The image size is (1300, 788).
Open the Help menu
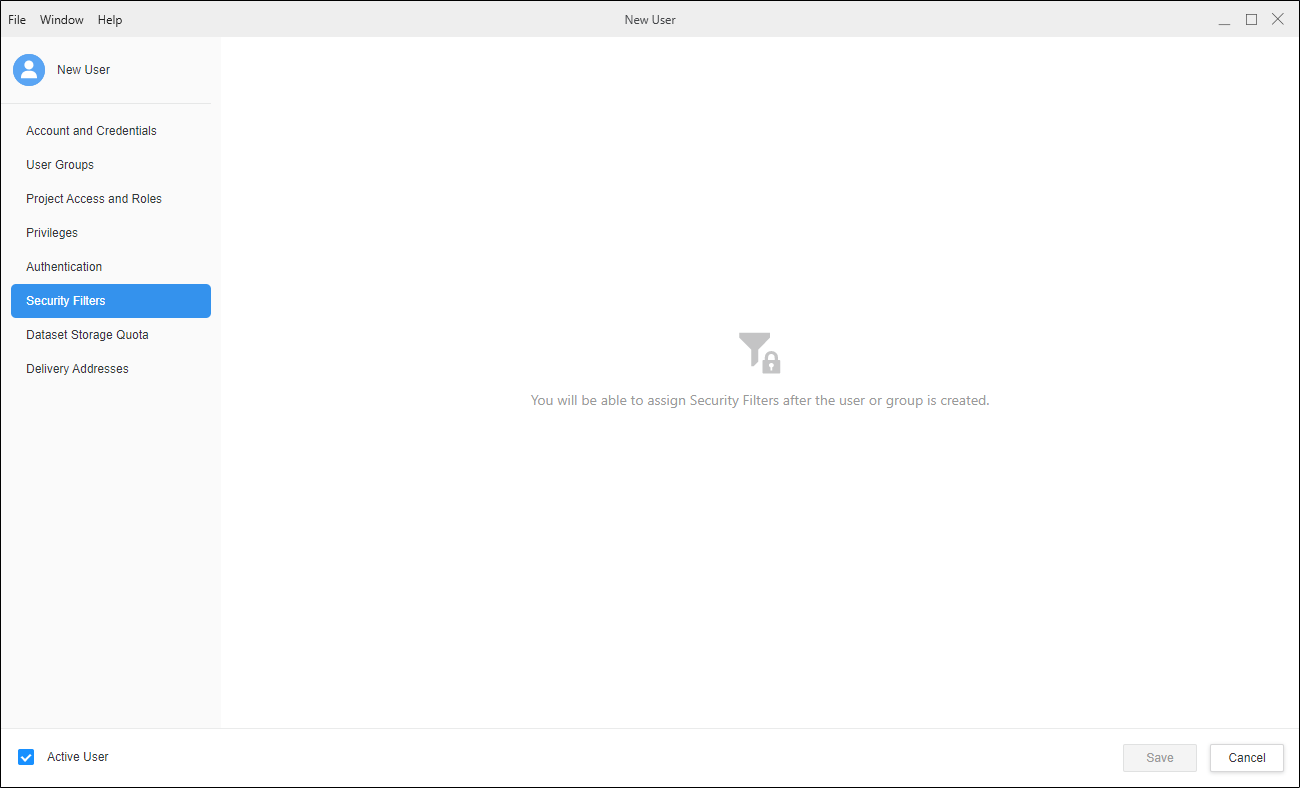[x=110, y=20]
